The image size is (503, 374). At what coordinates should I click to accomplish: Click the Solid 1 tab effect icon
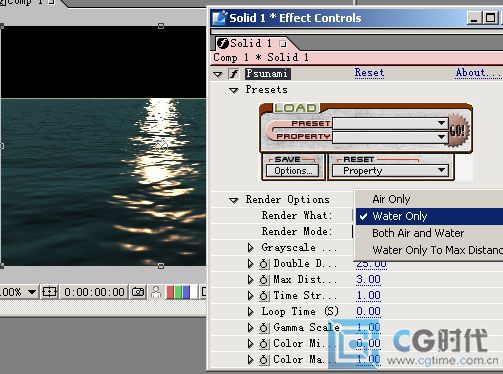tap(222, 43)
